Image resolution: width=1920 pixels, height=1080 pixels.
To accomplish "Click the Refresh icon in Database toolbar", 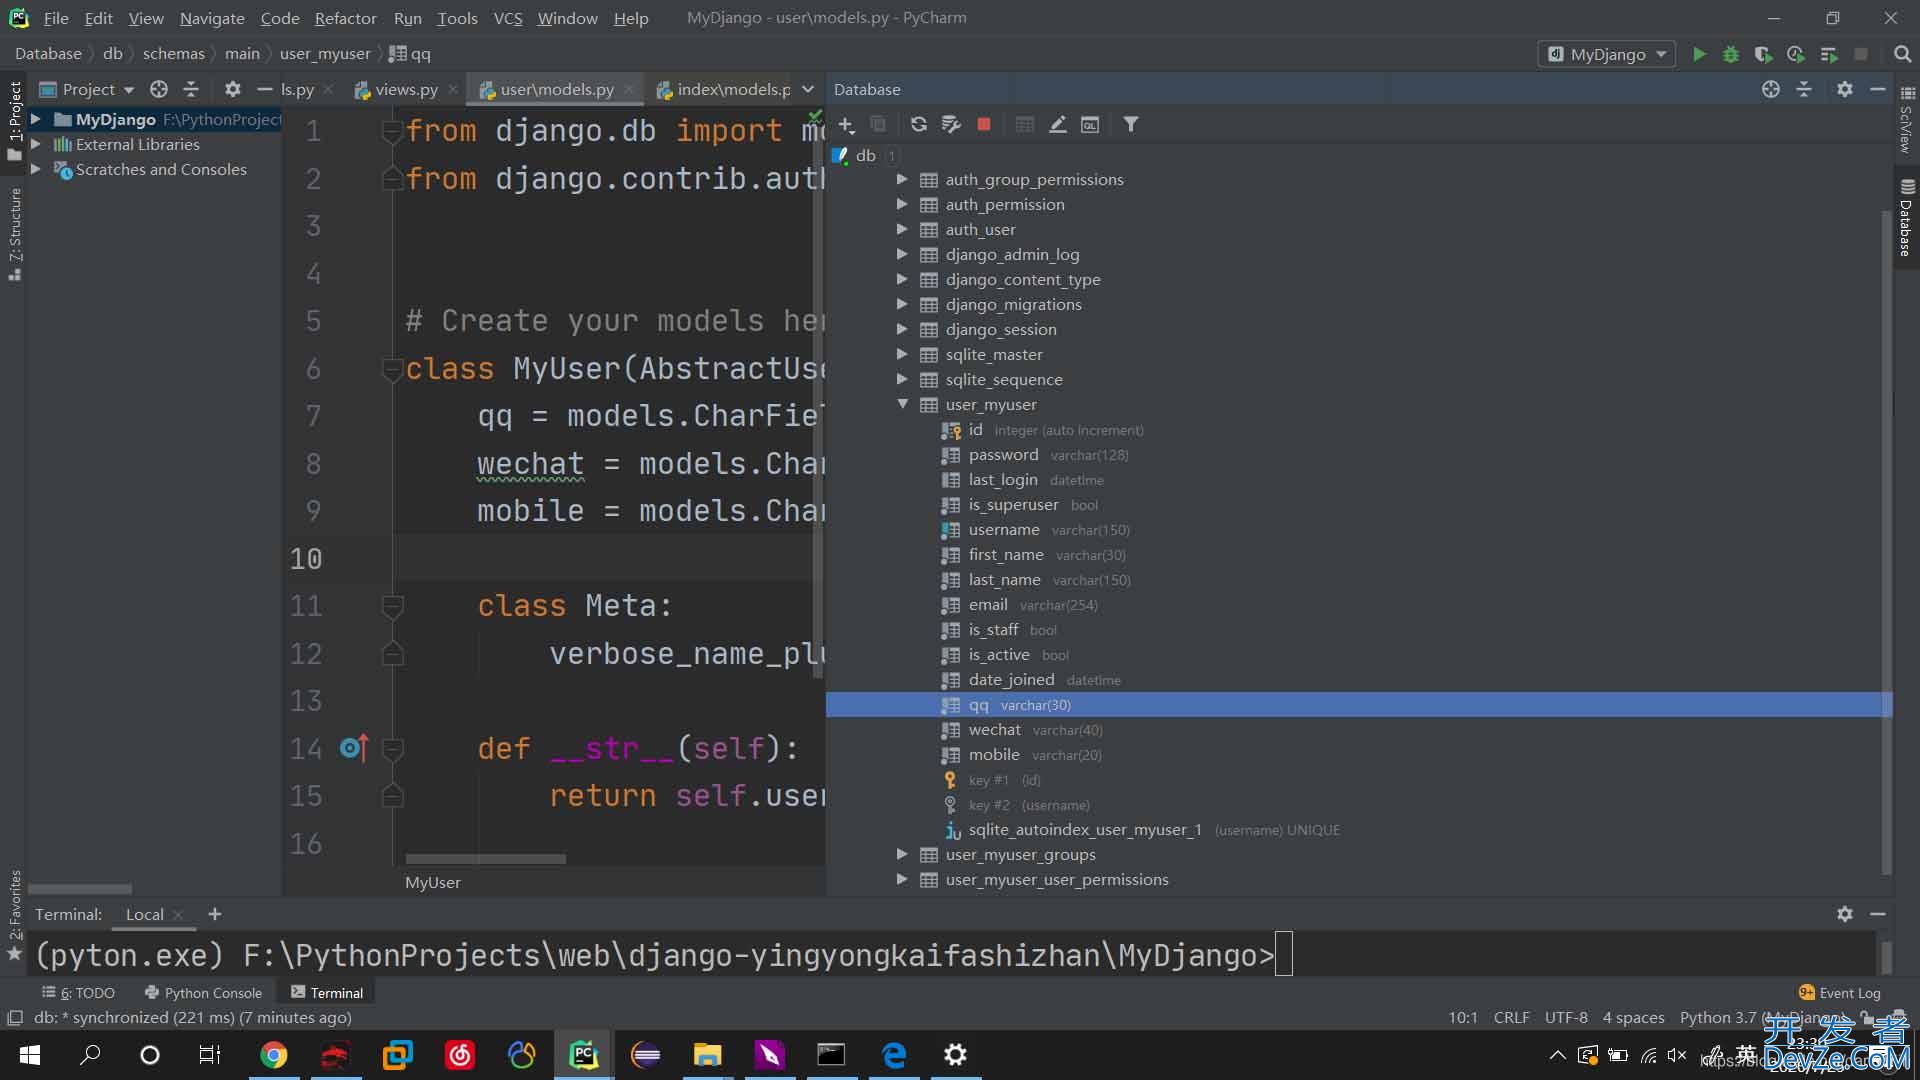I will pyautogui.click(x=918, y=124).
